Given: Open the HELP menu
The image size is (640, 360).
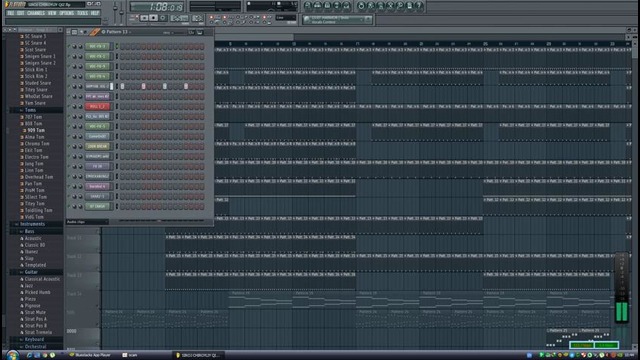Looking at the screenshot, I should point(95,13).
